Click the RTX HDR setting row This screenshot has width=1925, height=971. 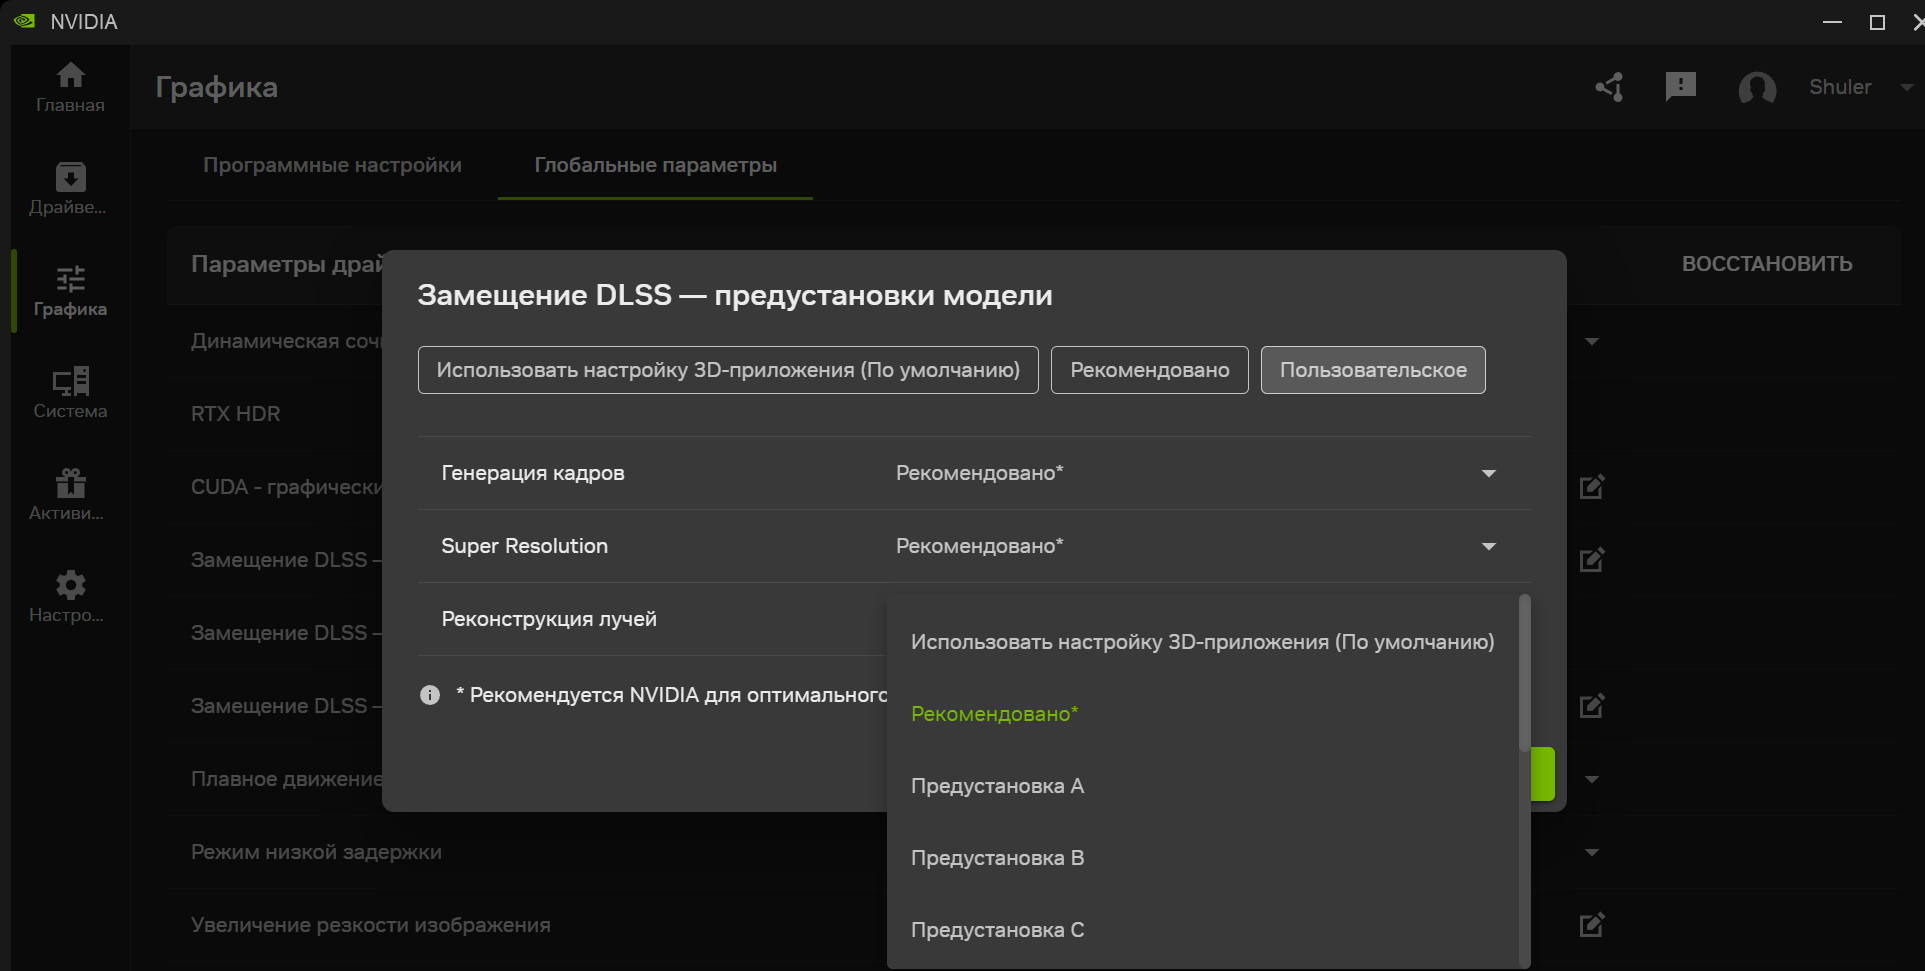[x=236, y=414]
